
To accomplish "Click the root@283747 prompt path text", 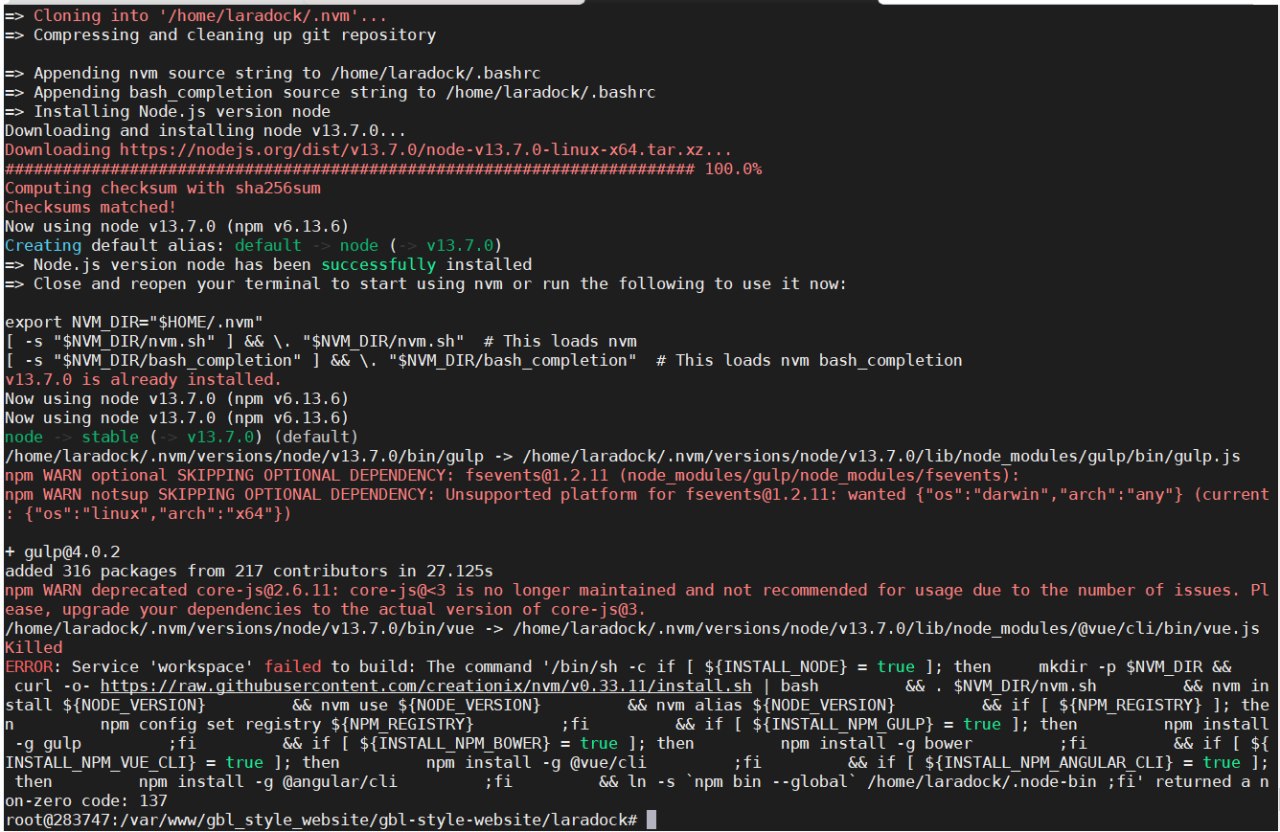I will (321, 820).
